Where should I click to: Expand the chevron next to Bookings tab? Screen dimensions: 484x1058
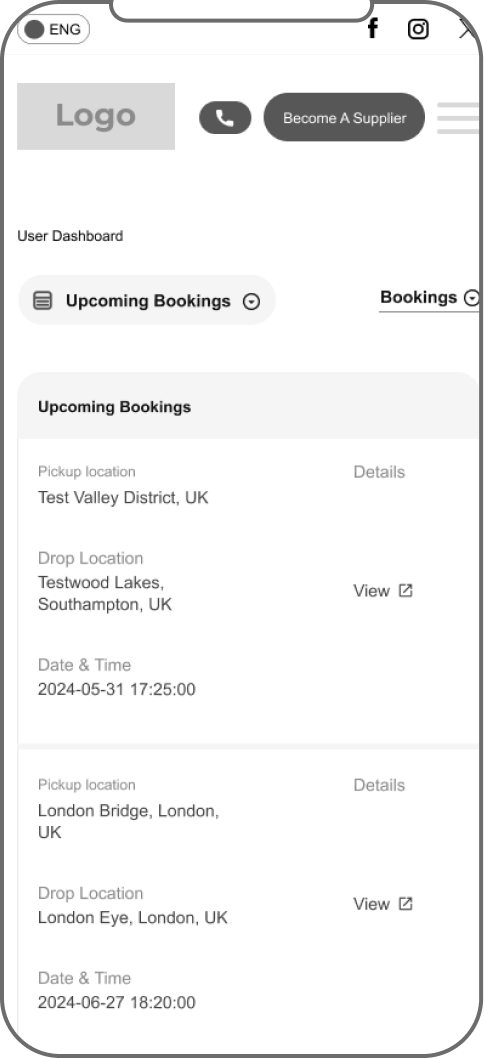click(x=473, y=298)
